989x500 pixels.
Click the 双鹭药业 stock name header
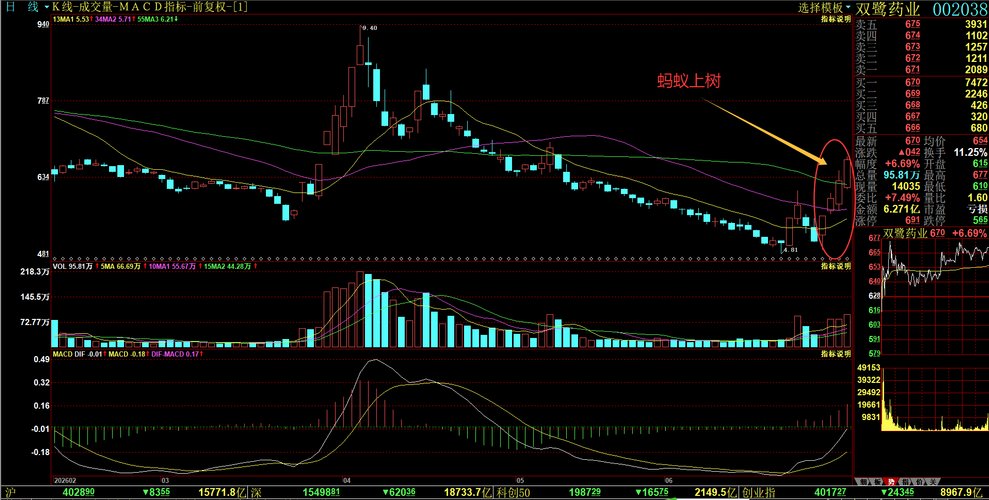(x=887, y=9)
